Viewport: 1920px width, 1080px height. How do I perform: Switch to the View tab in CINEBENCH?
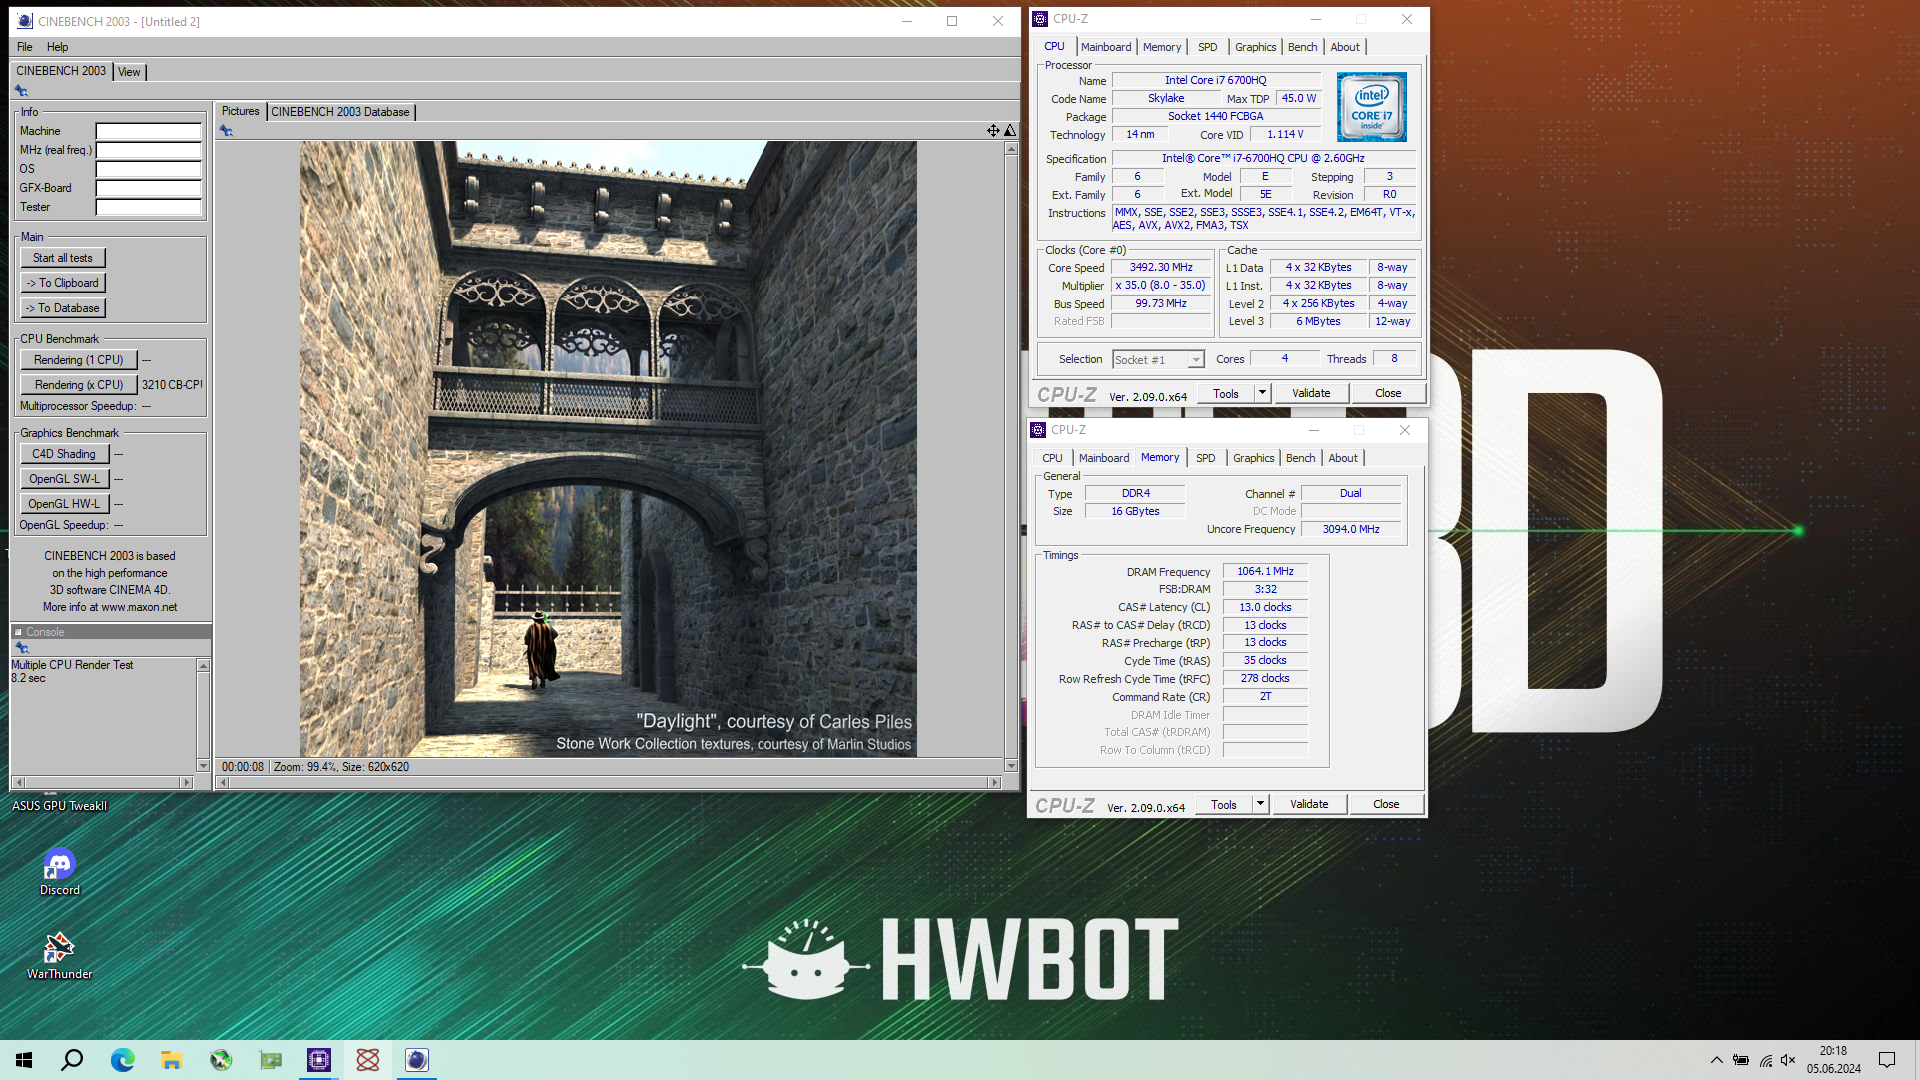[x=129, y=72]
